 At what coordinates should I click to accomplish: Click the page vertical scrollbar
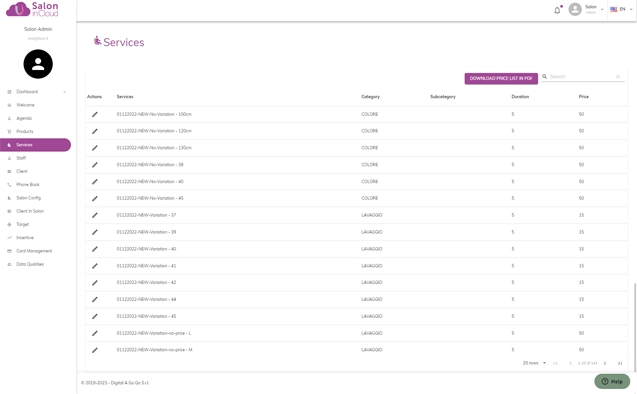pyautogui.click(x=635, y=327)
